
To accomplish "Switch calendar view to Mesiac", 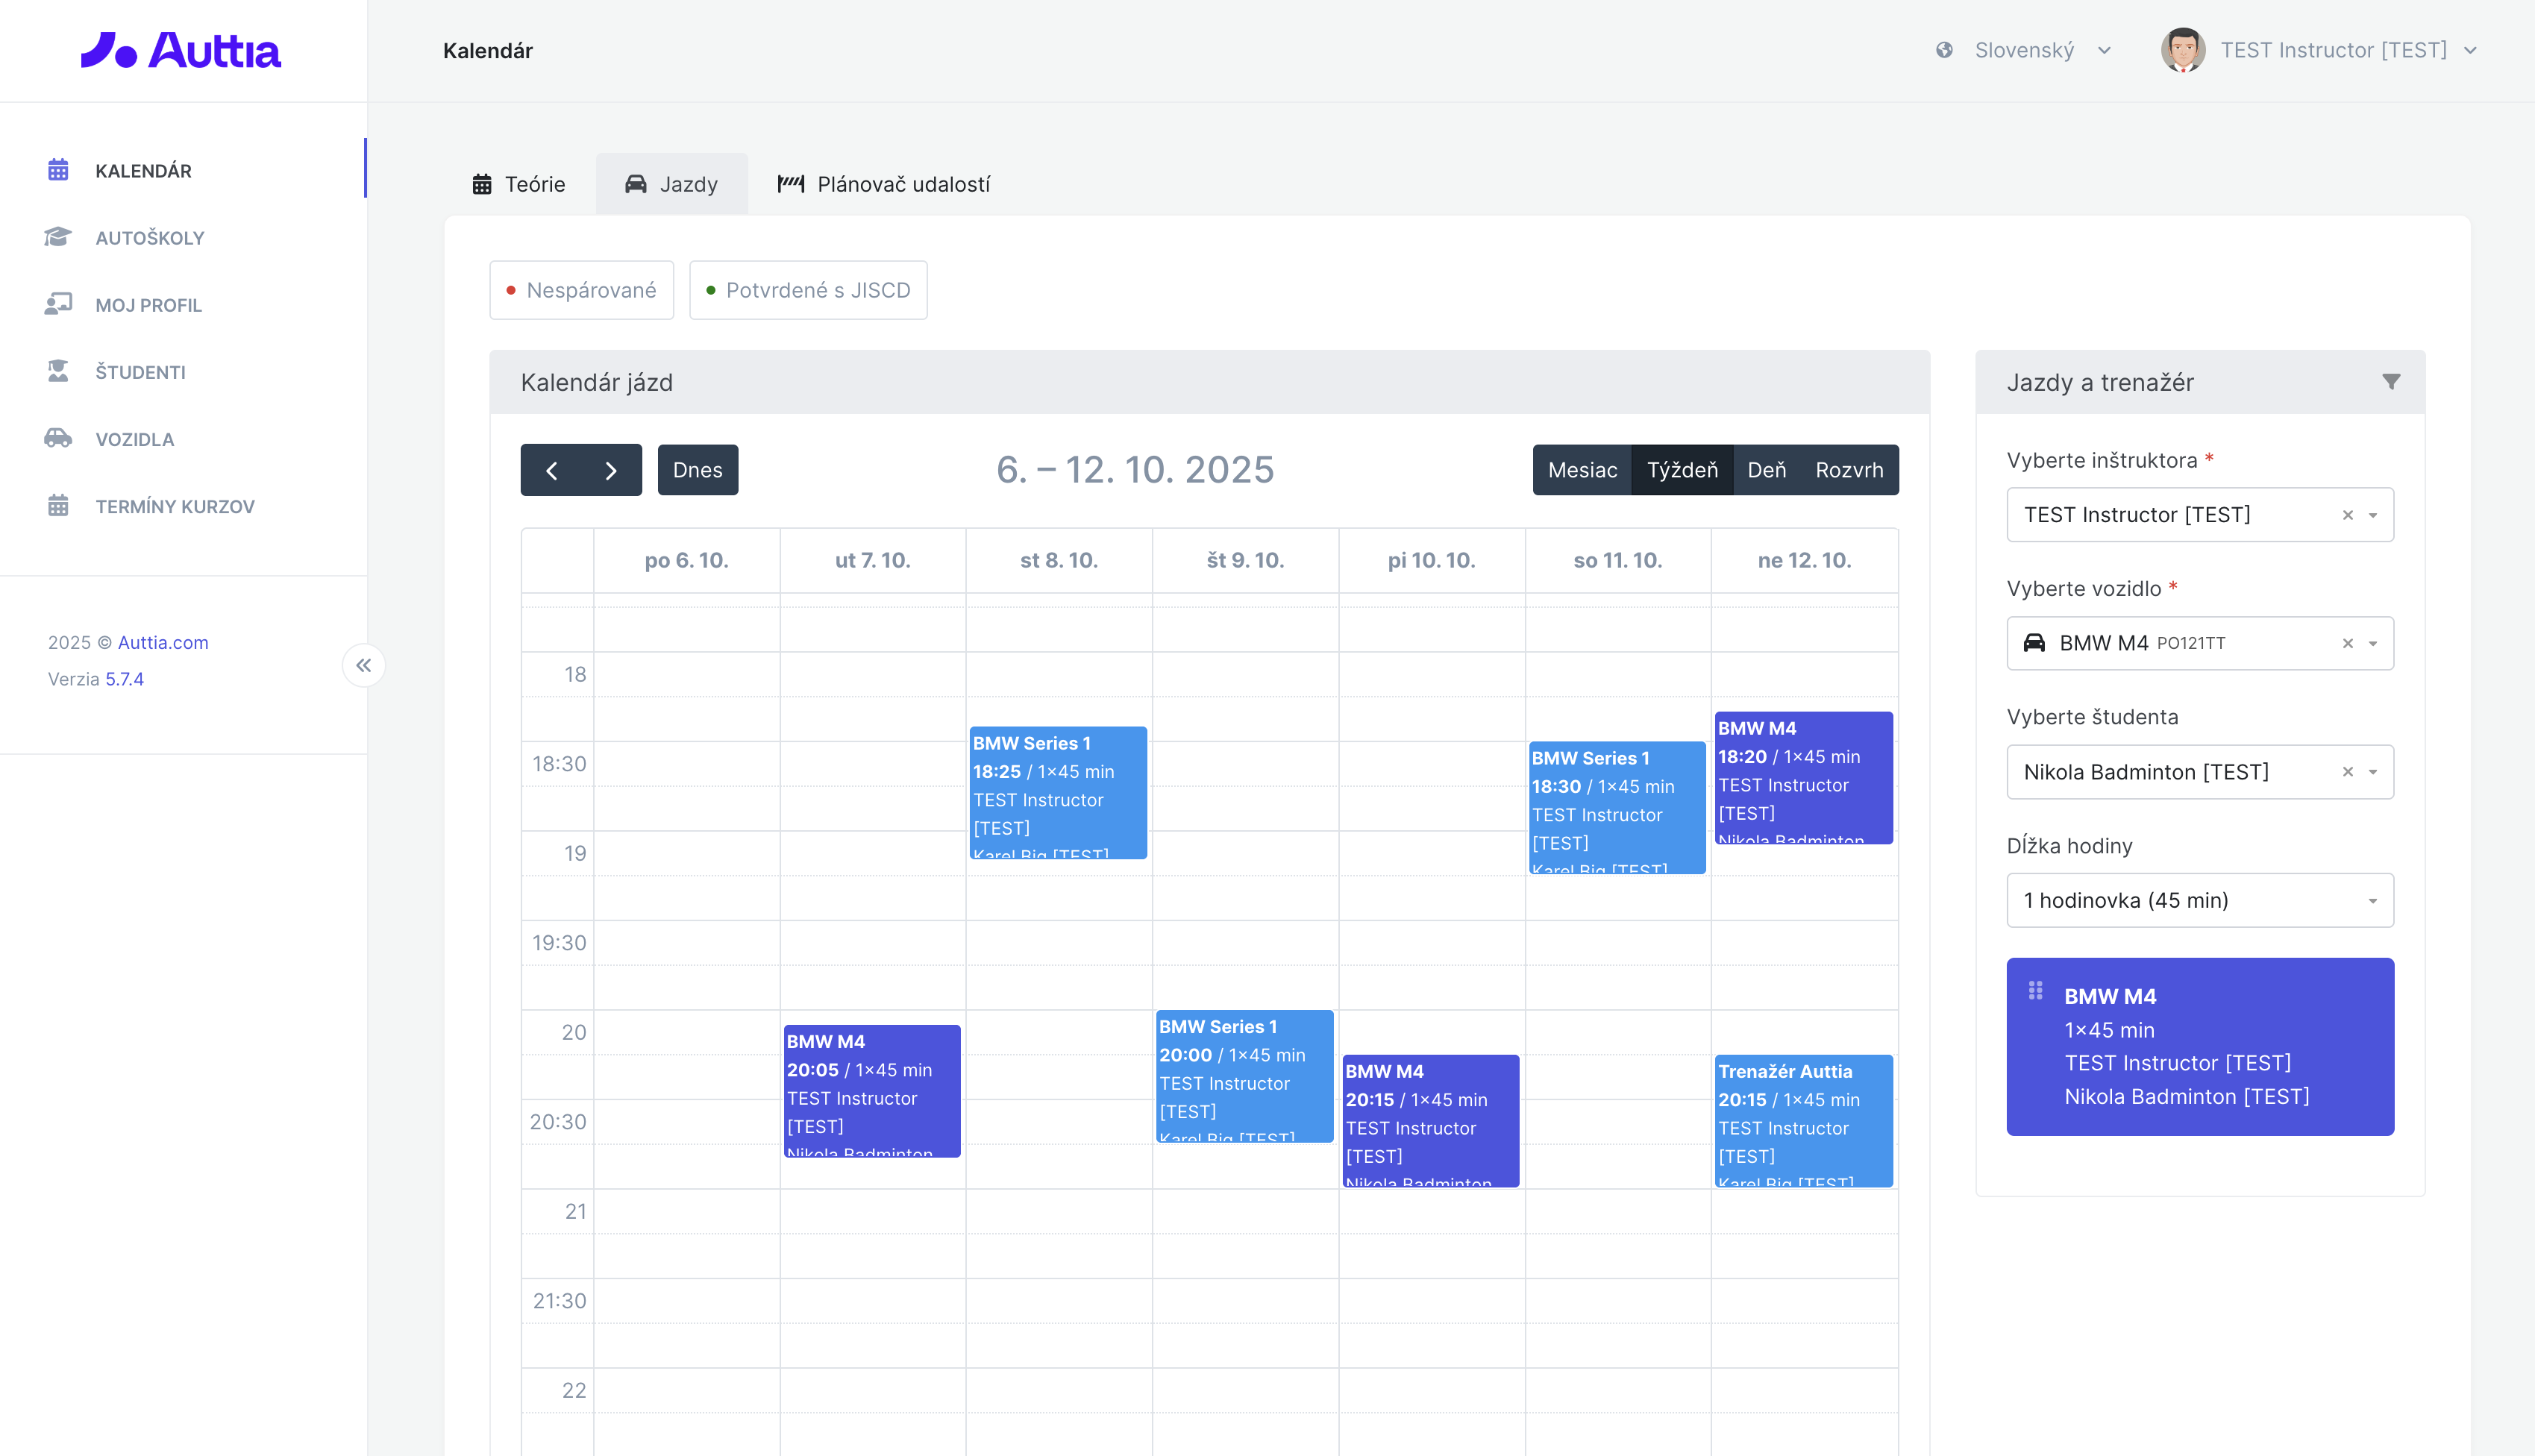I will pyautogui.click(x=1582, y=470).
